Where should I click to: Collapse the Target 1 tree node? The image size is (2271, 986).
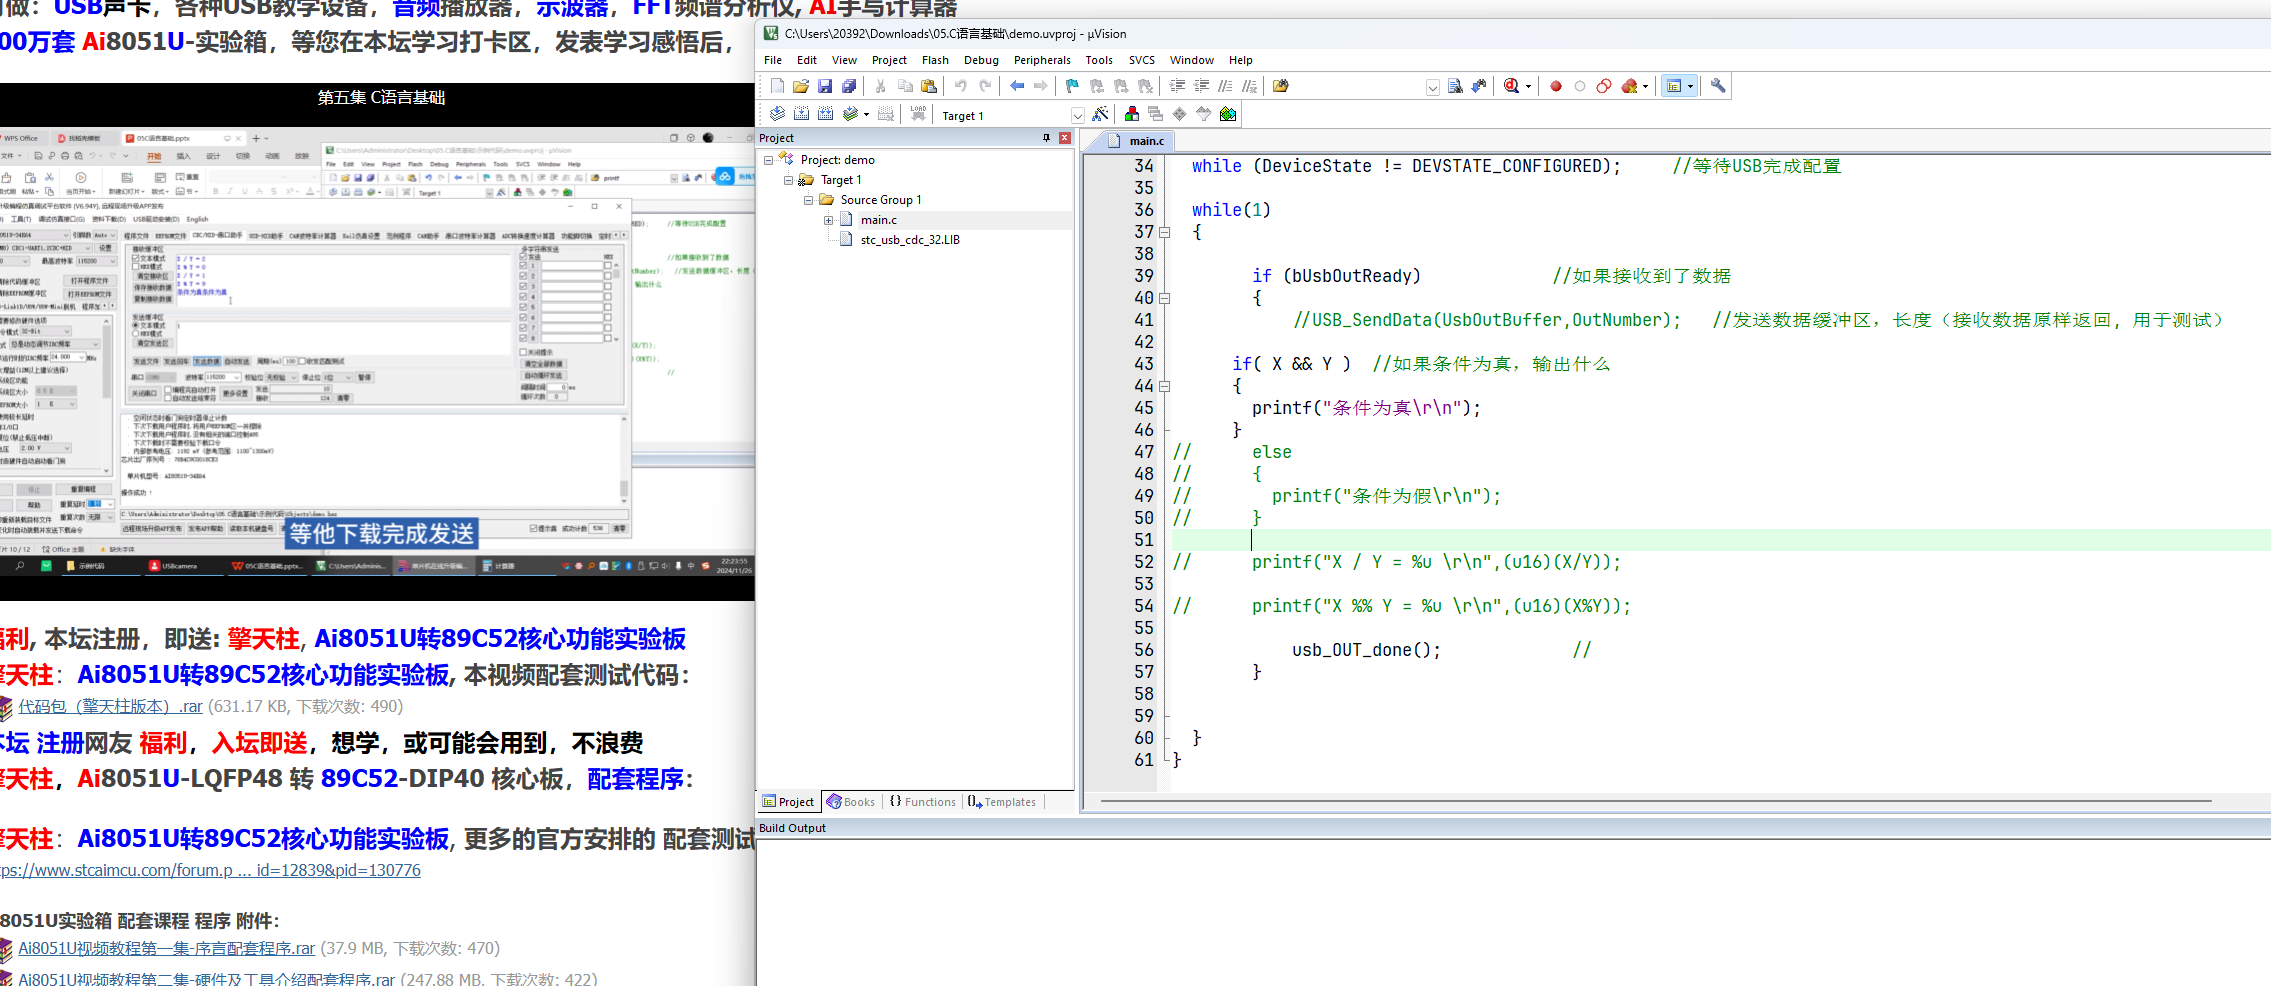pos(788,180)
